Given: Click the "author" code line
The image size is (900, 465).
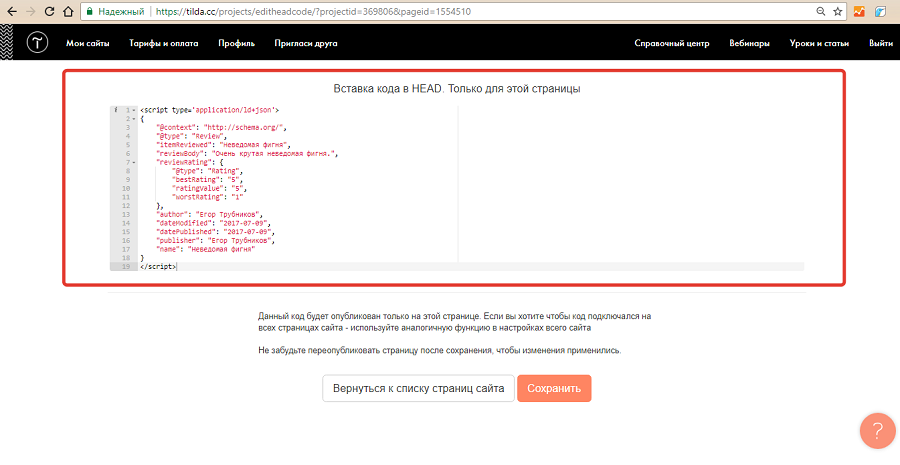Looking at the screenshot, I should (209, 215).
